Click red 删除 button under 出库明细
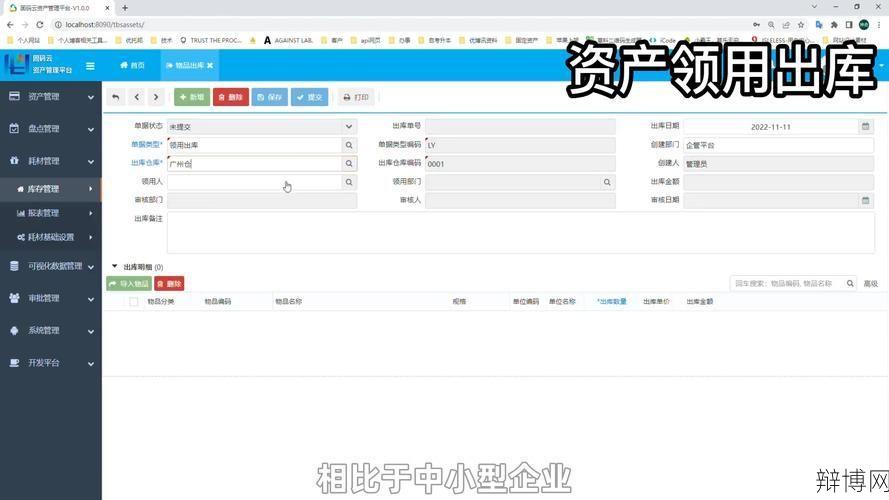 [170, 283]
